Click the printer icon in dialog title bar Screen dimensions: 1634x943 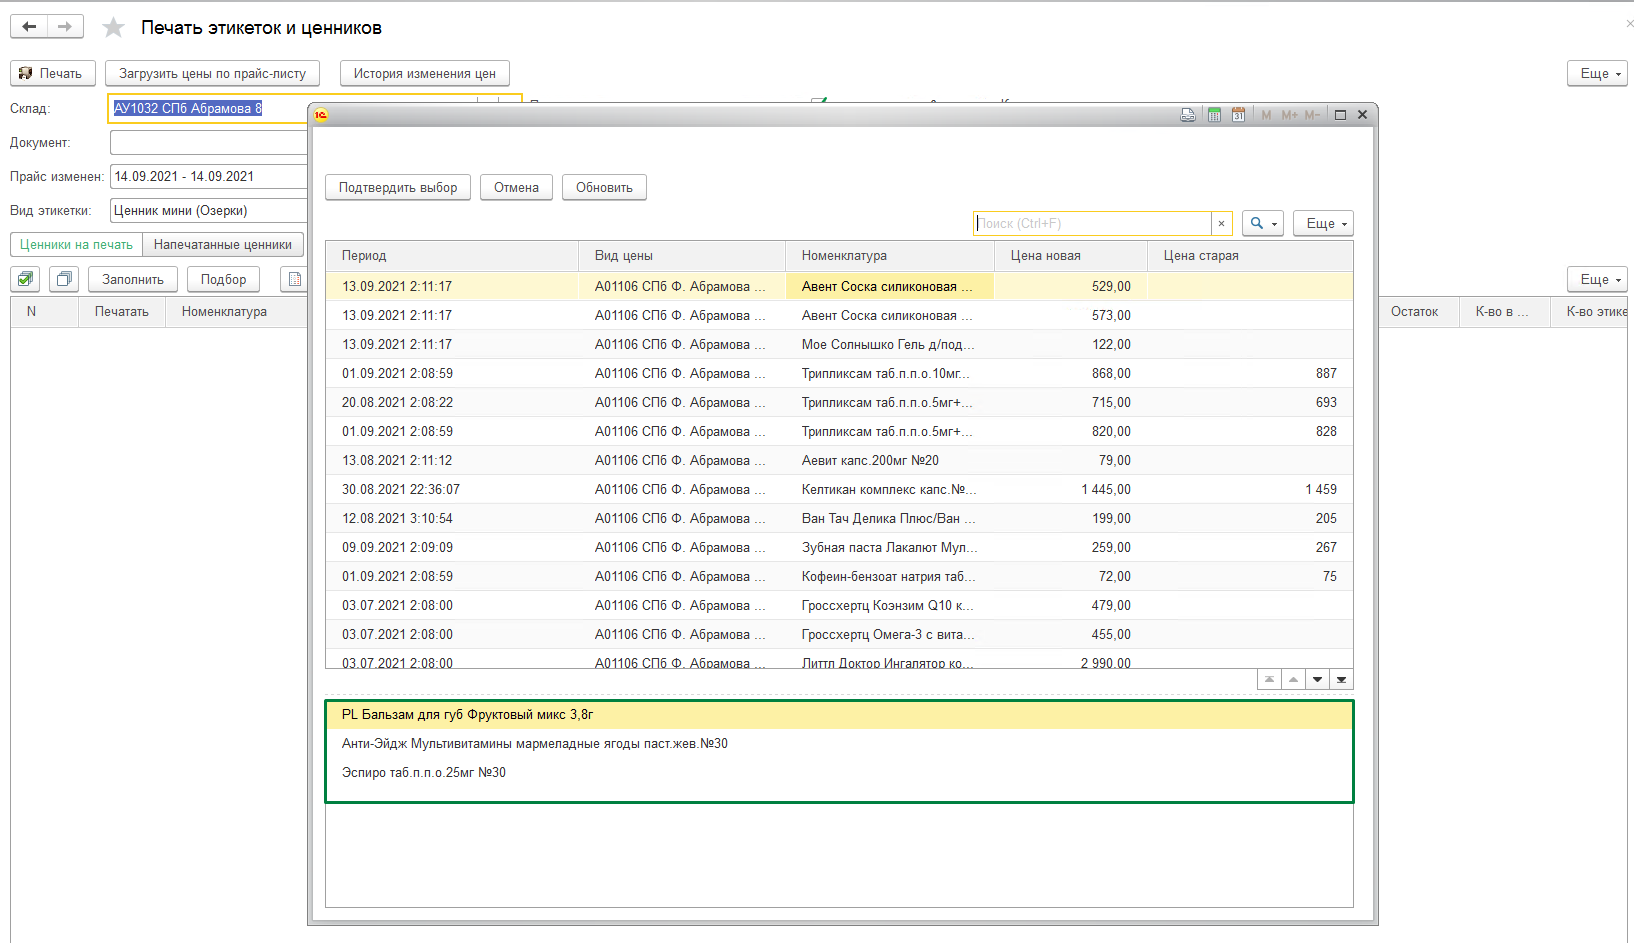1187,115
